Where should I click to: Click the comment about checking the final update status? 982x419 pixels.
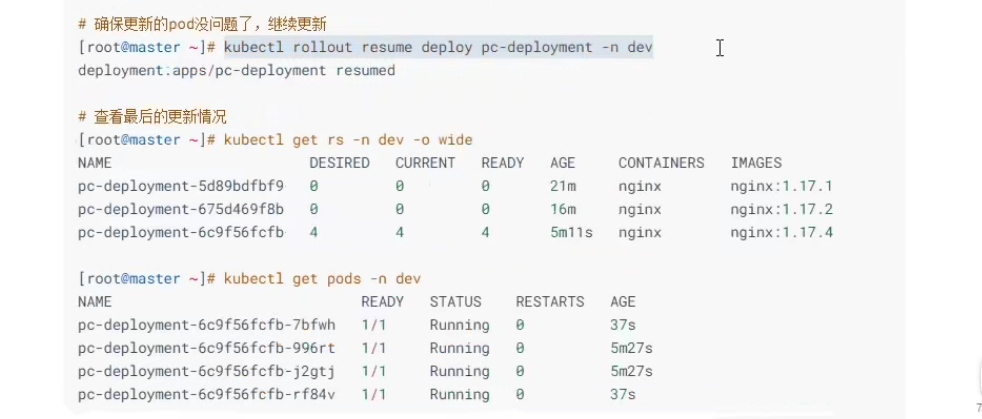point(152,117)
